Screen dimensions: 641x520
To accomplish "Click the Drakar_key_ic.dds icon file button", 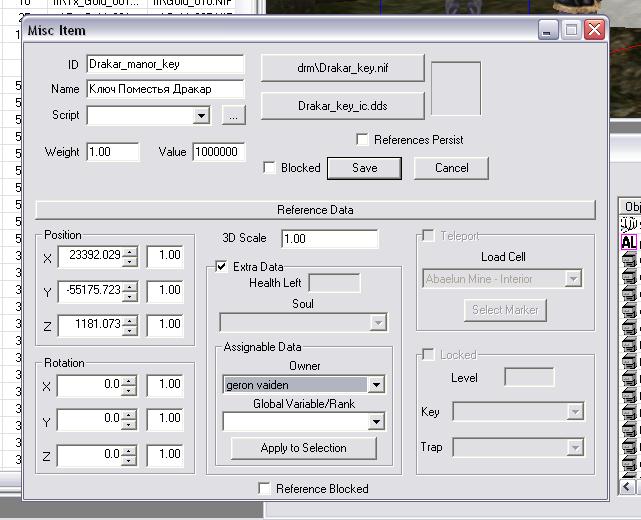I will 342,105.
